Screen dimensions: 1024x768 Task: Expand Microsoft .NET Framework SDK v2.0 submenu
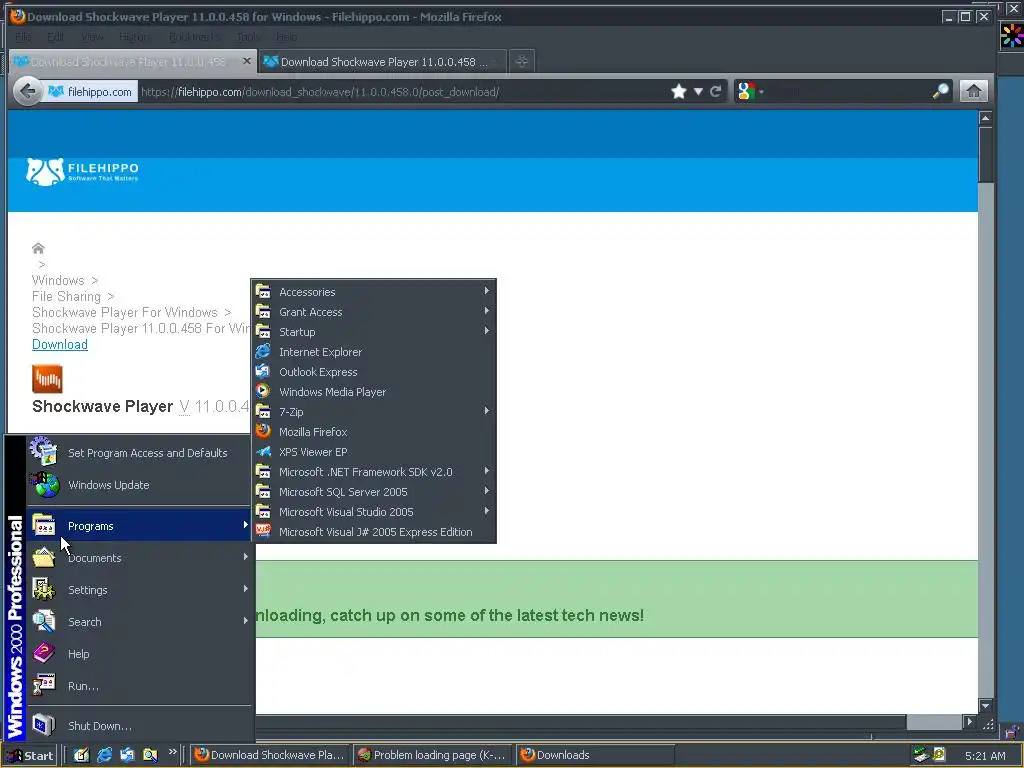374,472
